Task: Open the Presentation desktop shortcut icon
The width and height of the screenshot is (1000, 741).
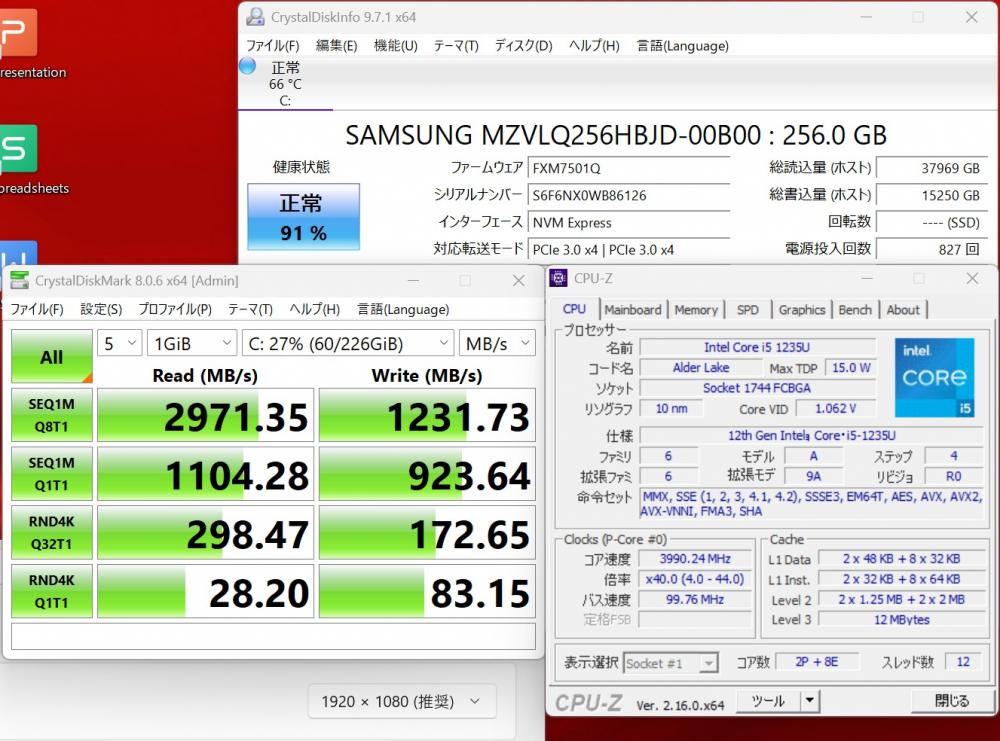Action: tap(18, 32)
